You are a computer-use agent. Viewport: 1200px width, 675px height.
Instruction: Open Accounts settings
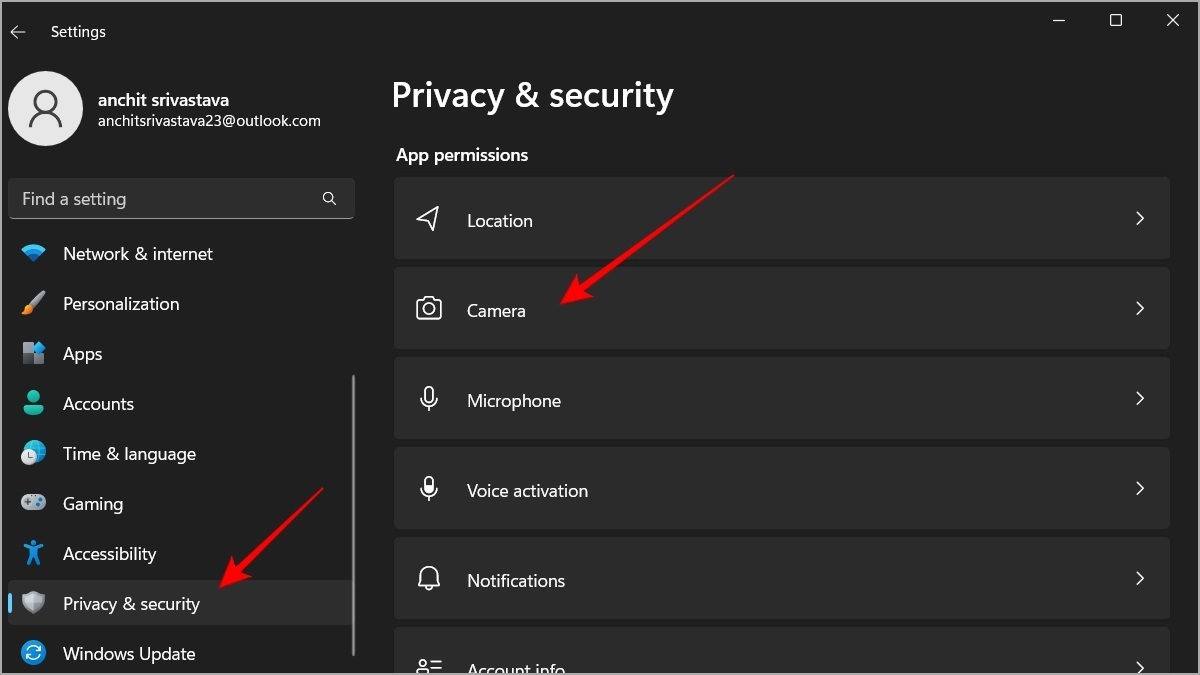[98, 403]
